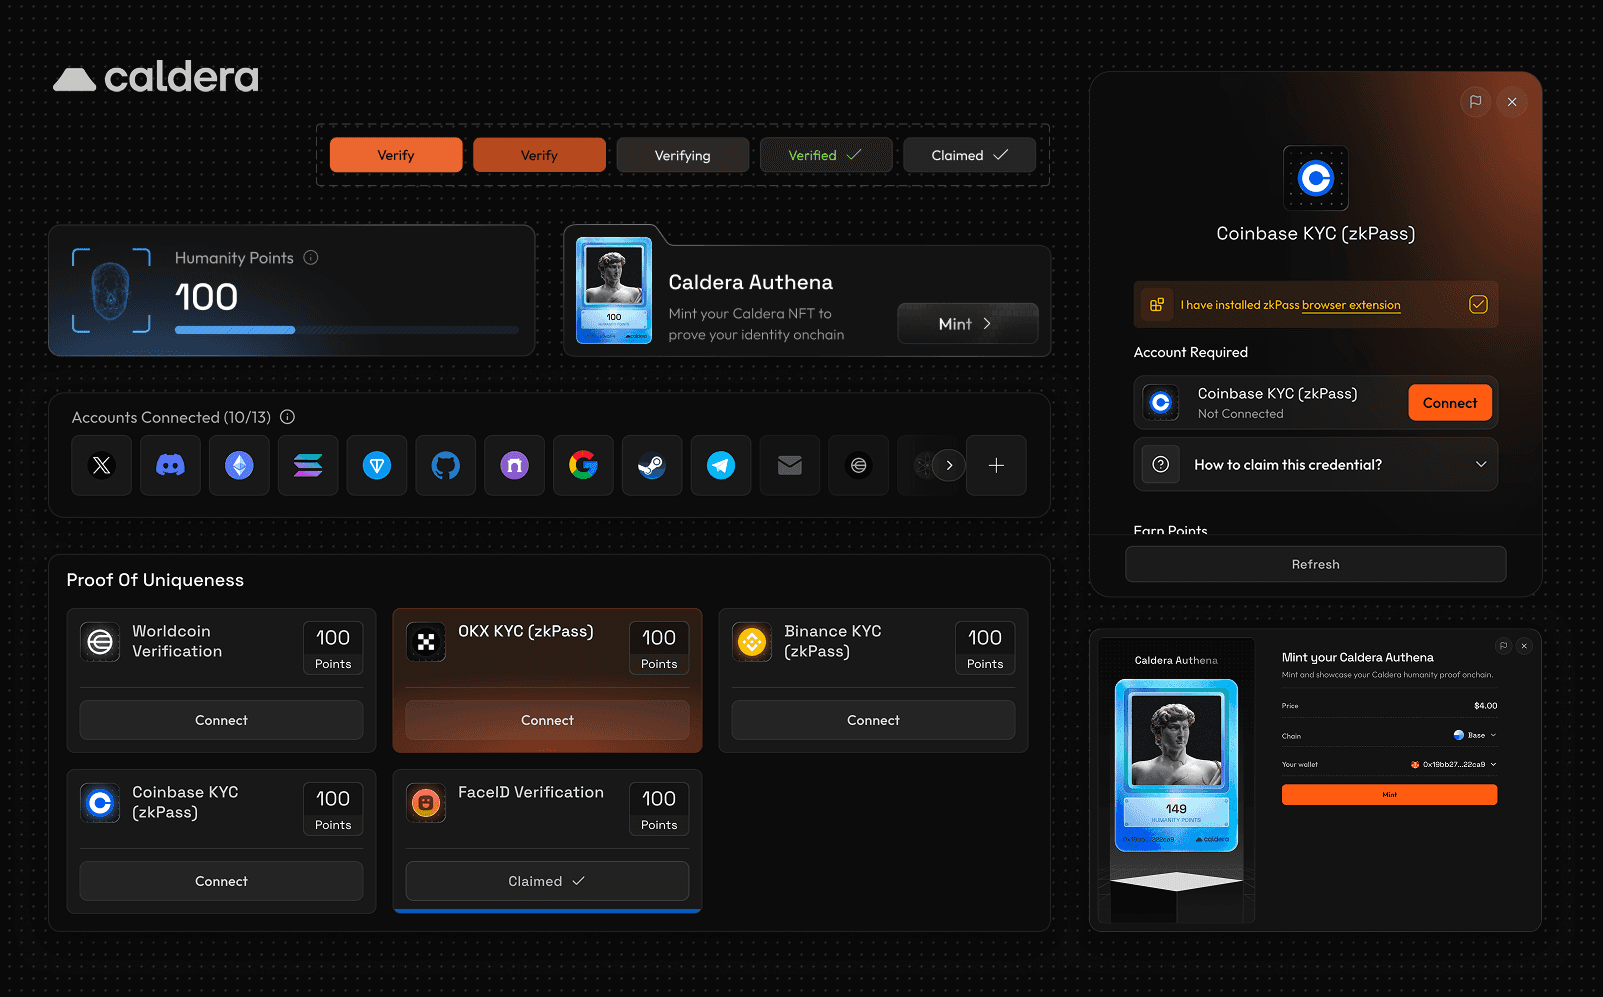Connect OKX KYC (zkPass)
Image resolution: width=1603 pixels, height=997 pixels.
pyautogui.click(x=547, y=720)
